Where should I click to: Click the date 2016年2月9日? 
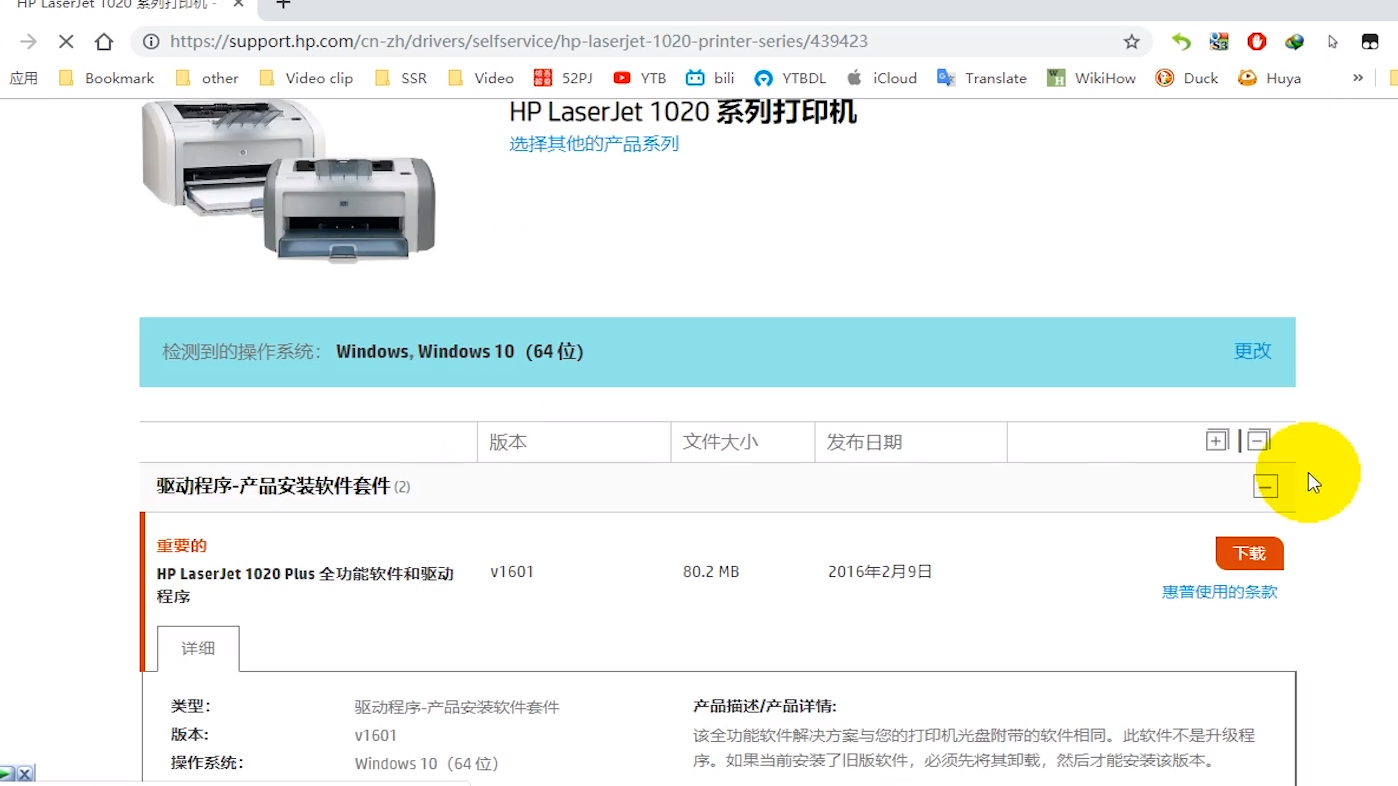point(880,572)
